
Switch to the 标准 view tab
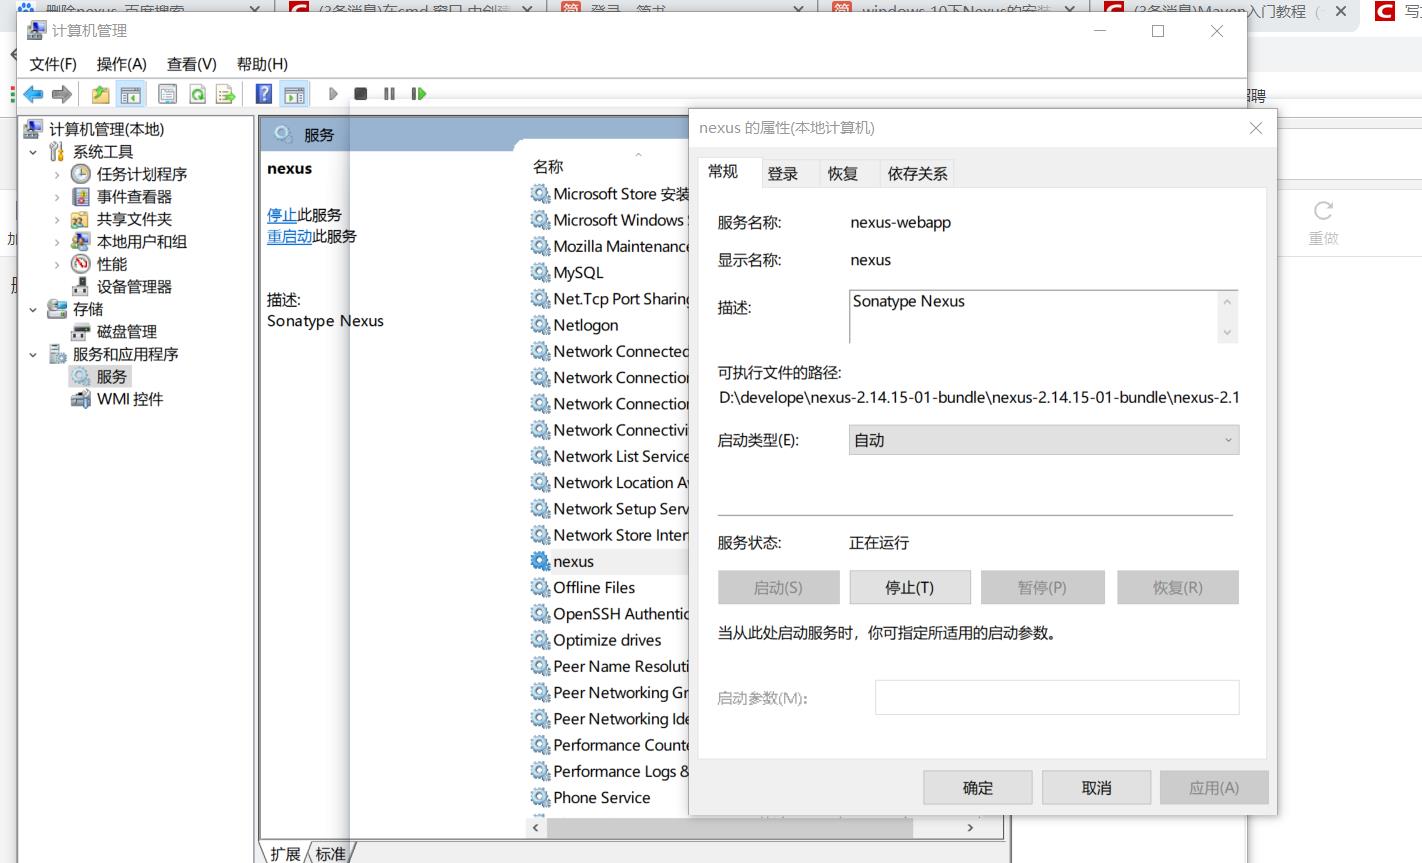(x=331, y=854)
